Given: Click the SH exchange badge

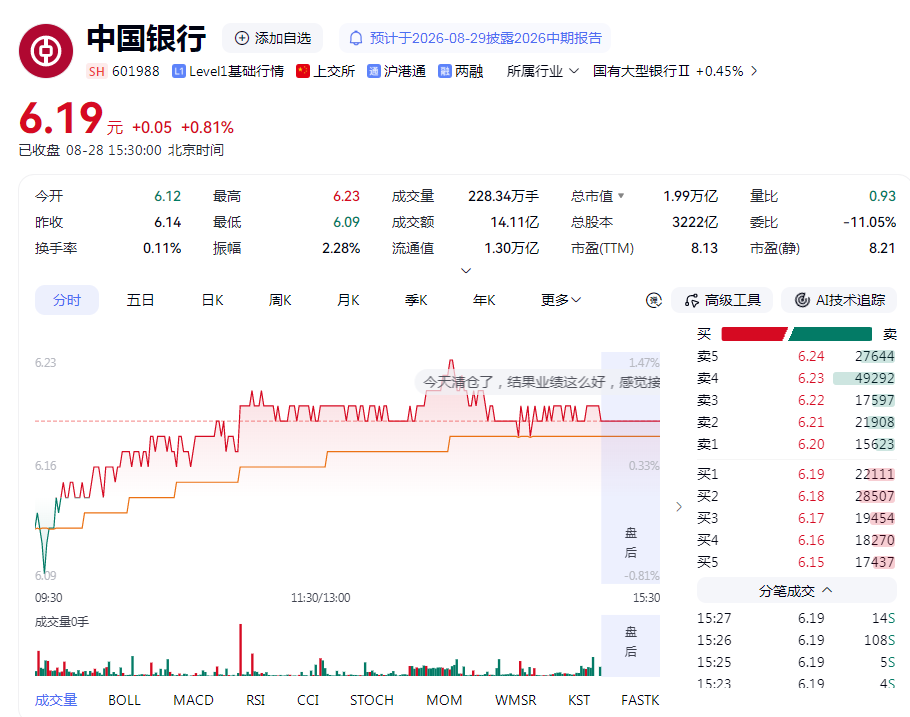Looking at the screenshot, I should (97, 71).
